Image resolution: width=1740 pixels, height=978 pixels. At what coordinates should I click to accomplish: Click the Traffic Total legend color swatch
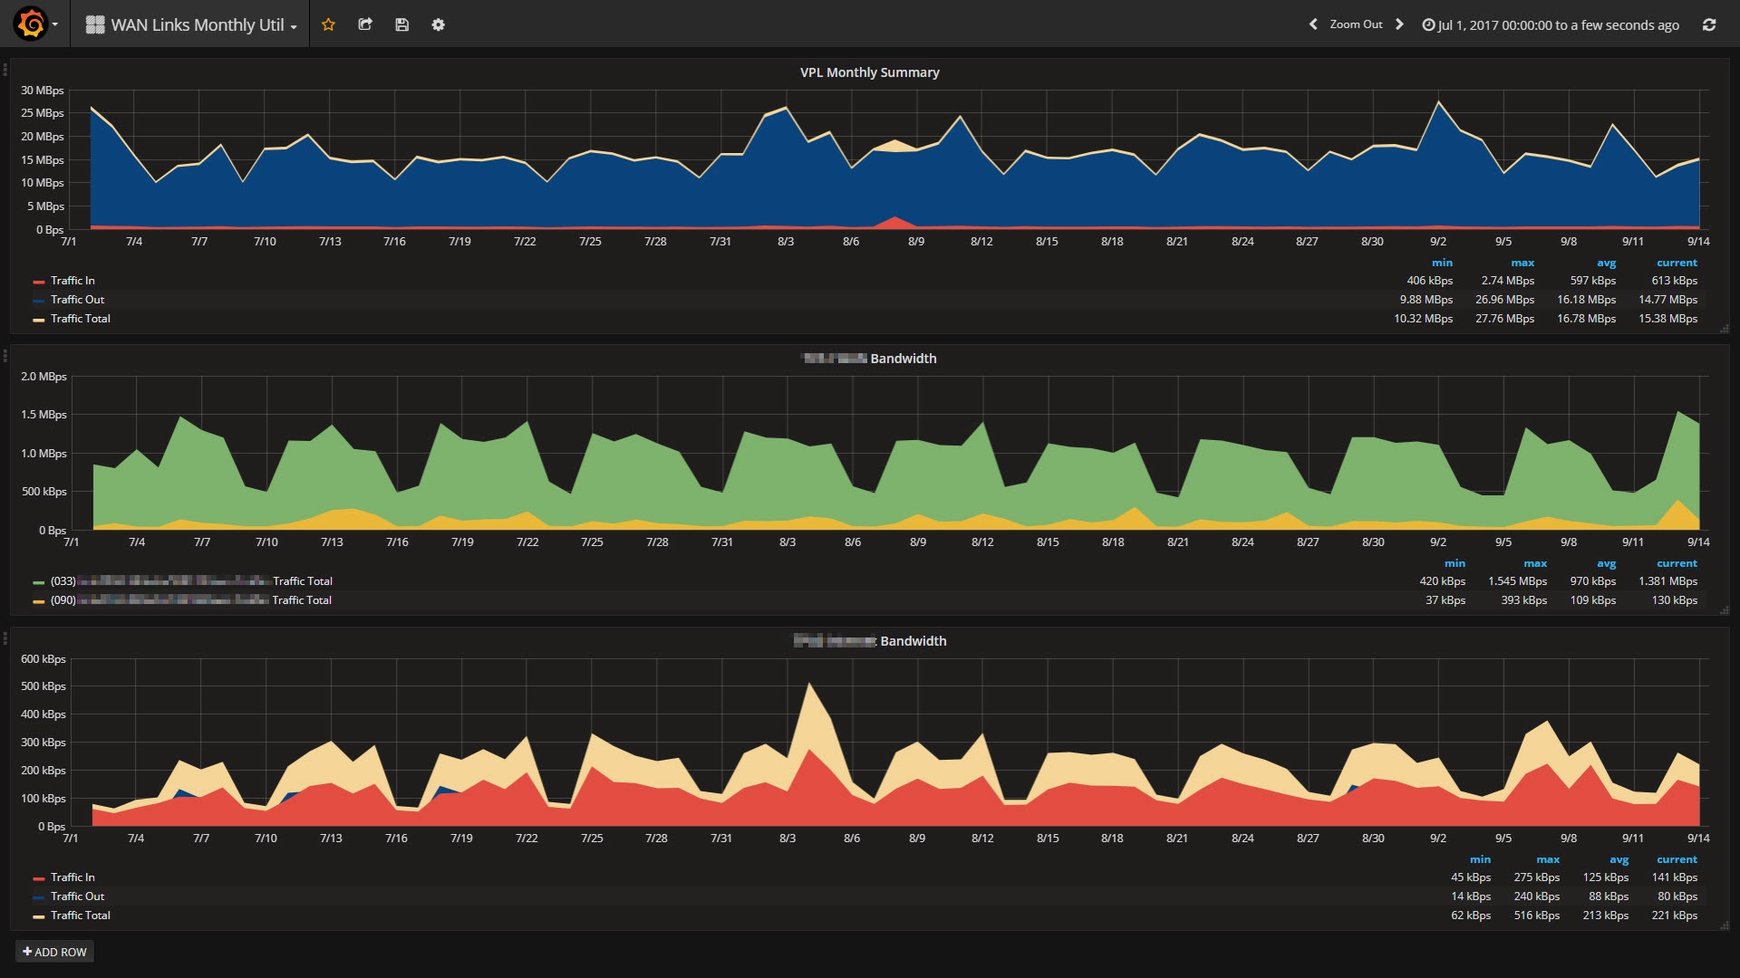(x=40, y=318)
